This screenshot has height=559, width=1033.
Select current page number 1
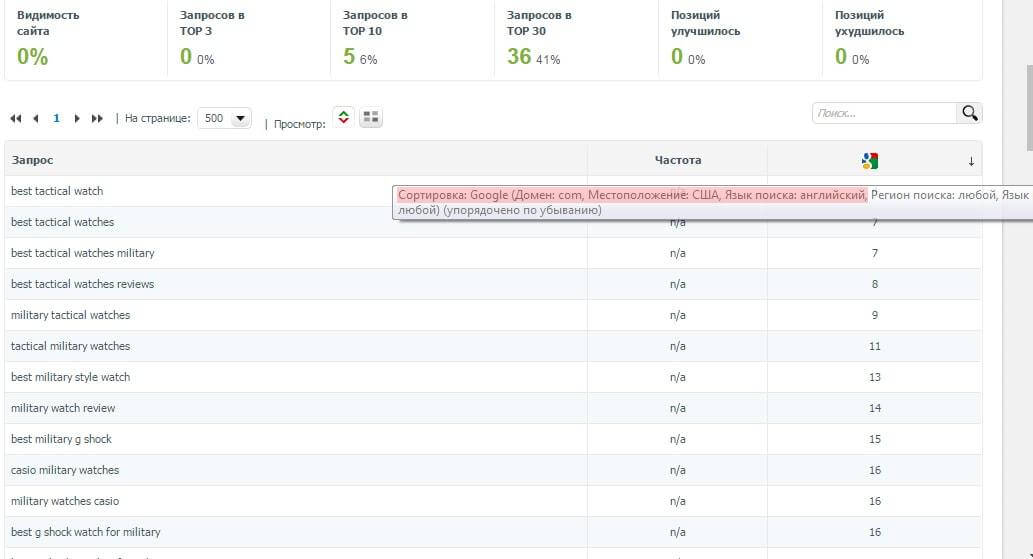click(x=56, y=119)
